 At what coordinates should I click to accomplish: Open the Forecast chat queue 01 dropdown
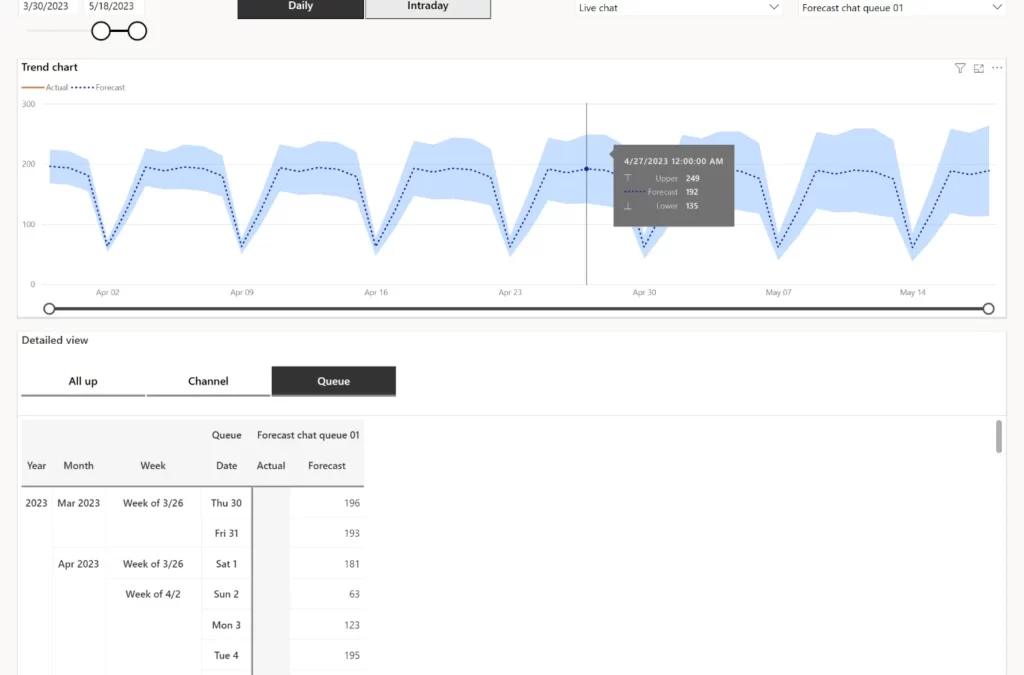pyautogui.click(x=901, y=8)
